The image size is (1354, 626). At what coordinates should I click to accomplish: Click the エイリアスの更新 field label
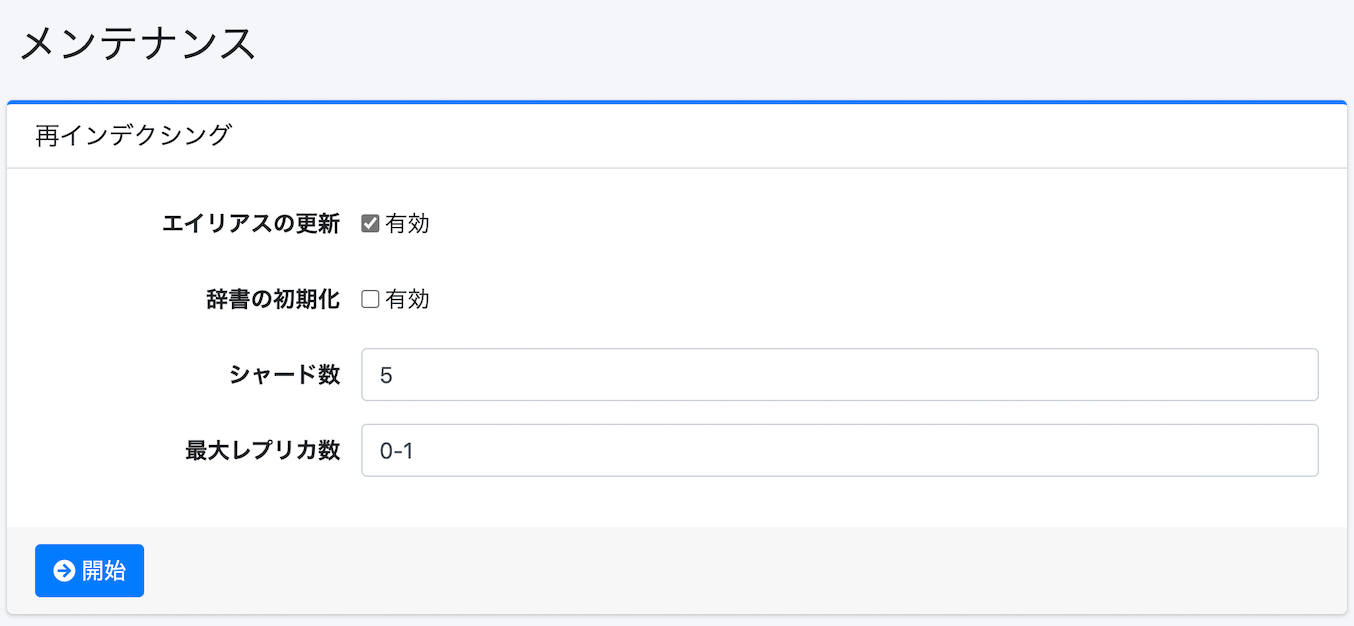tap(251, 224)
